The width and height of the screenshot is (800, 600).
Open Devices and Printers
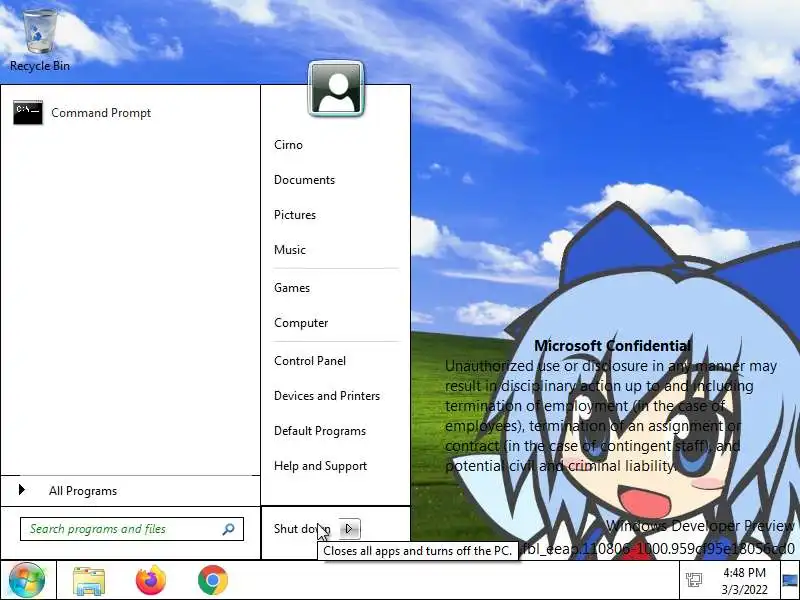(327, 396)
